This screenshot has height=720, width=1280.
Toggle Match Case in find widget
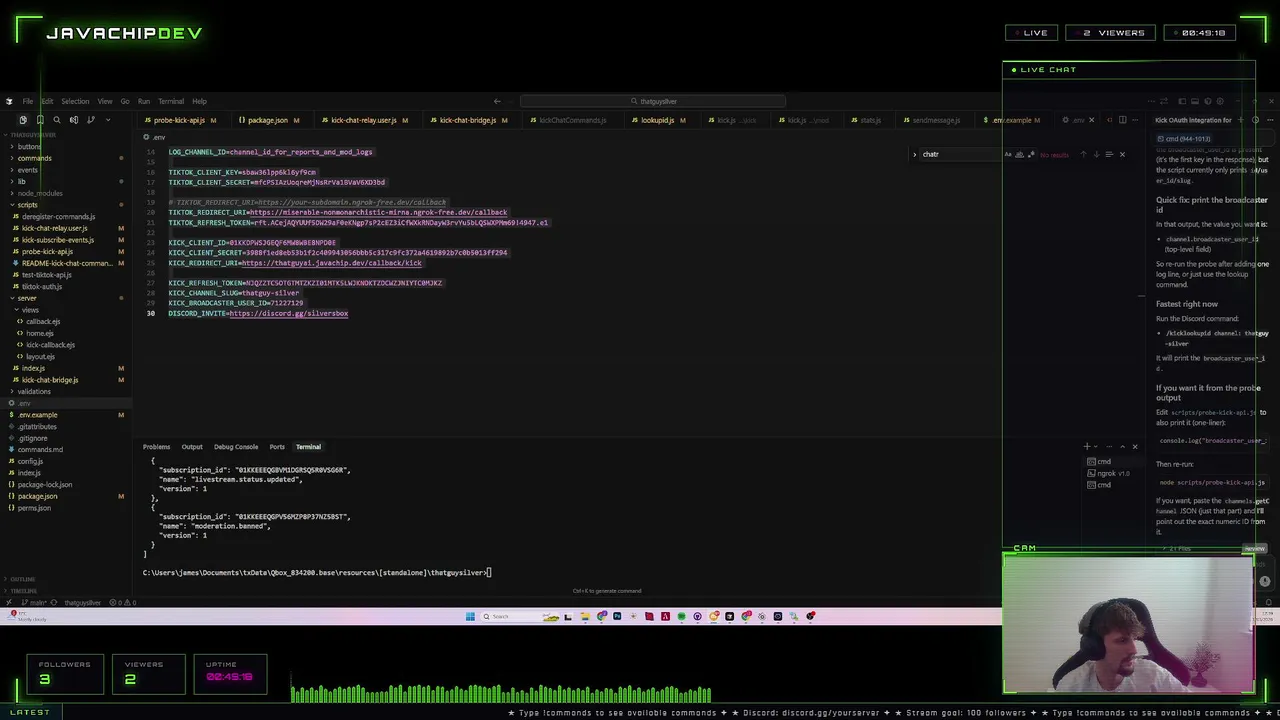pyautogui.click(x=1008, y=154)
